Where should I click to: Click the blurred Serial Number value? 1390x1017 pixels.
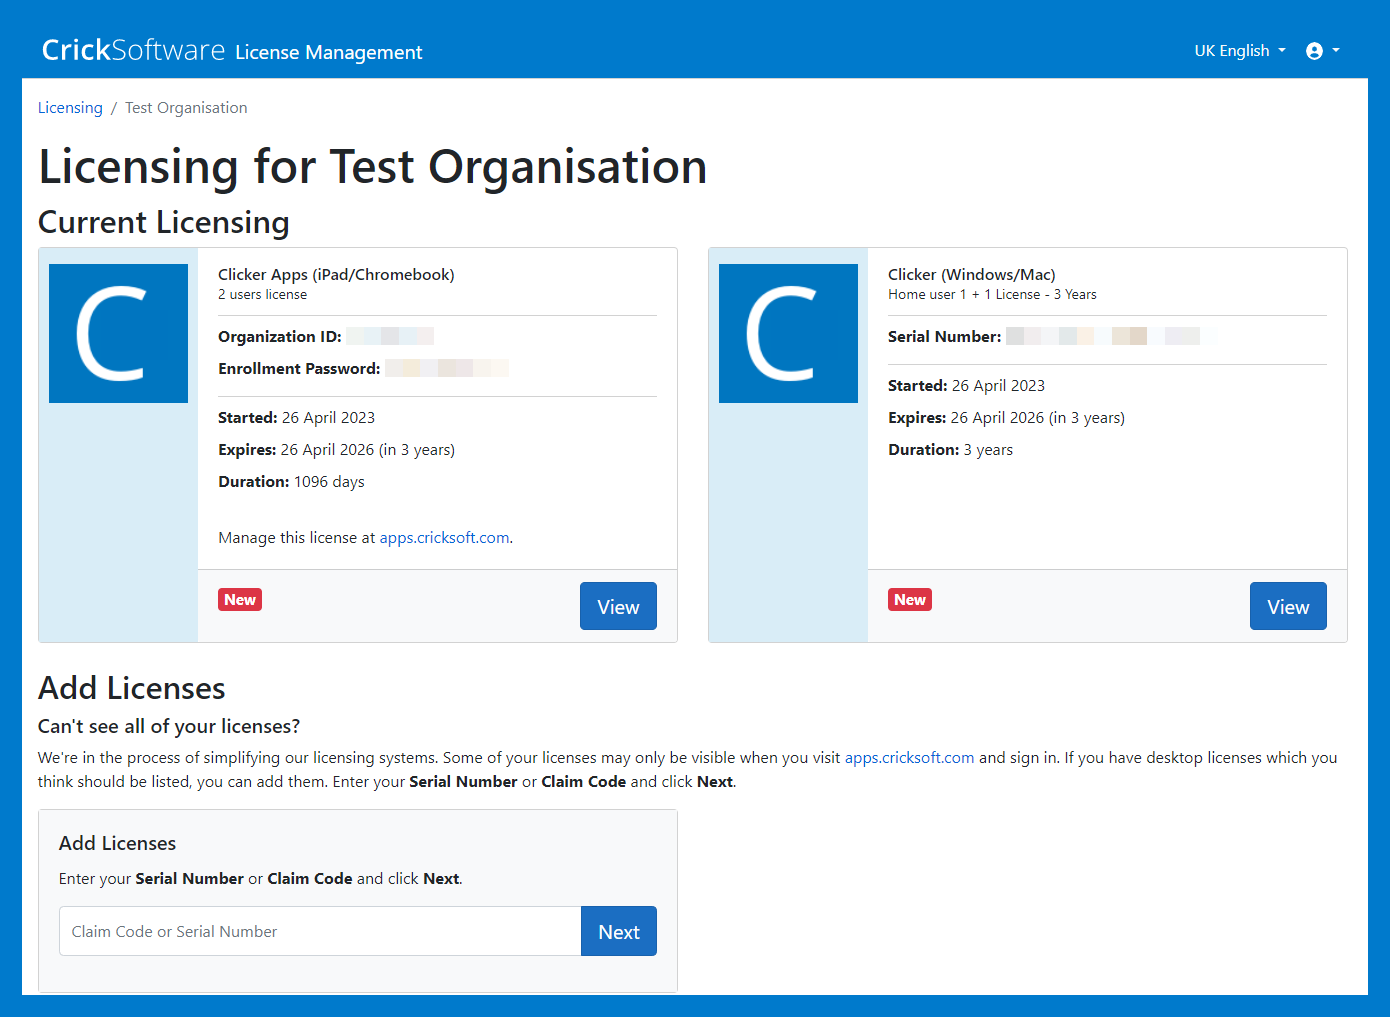(1108, 337)
